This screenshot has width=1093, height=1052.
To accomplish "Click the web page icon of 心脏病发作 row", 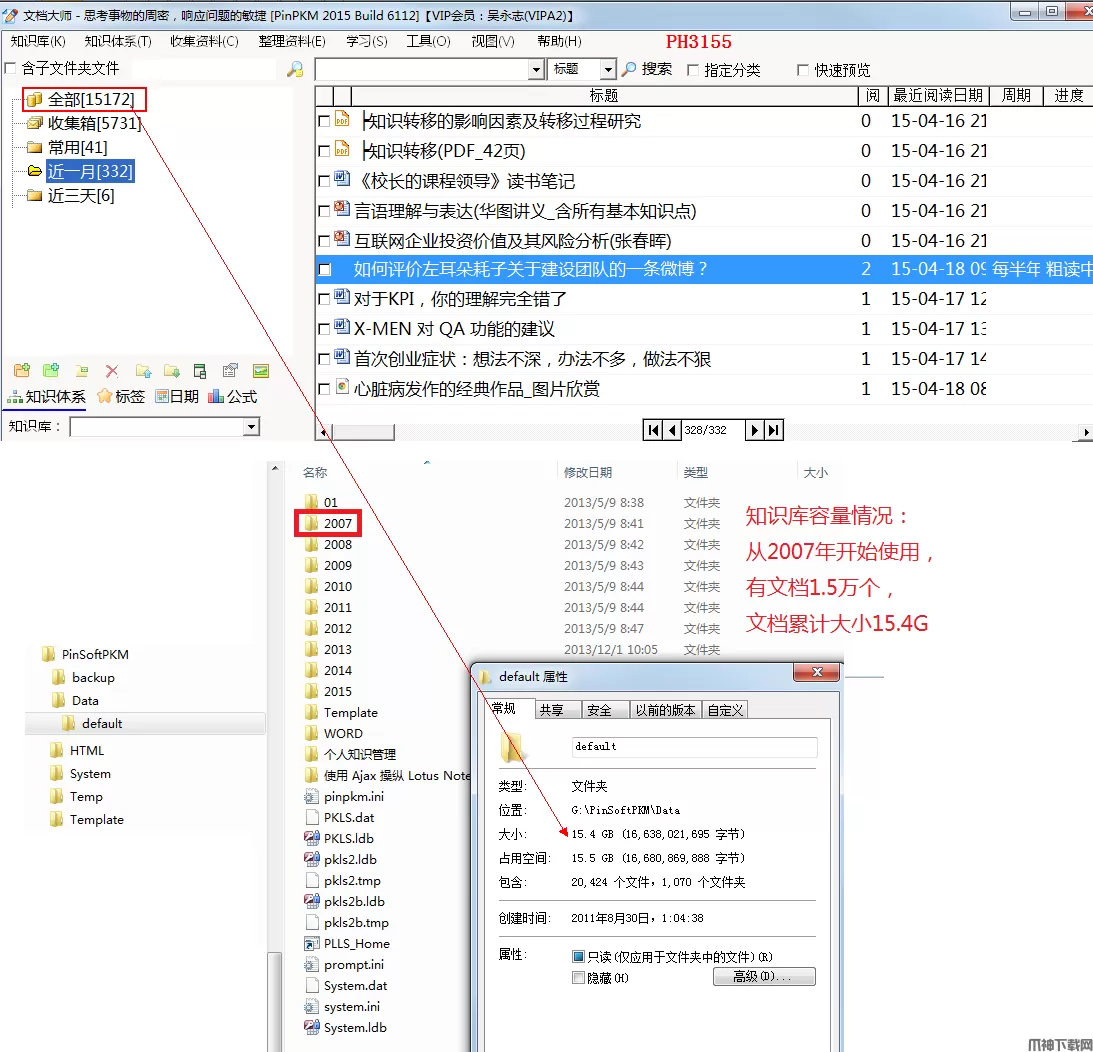I will coord(342,386).
